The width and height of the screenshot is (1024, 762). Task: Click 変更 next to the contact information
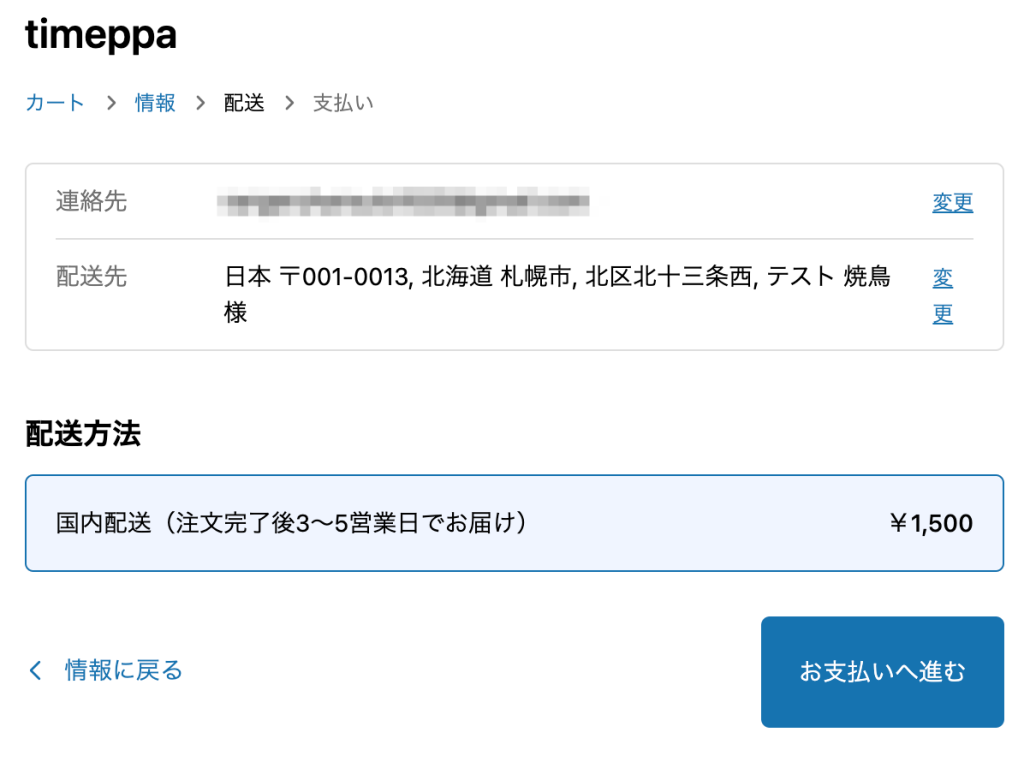pyautogui.click(x=952, y=202)
